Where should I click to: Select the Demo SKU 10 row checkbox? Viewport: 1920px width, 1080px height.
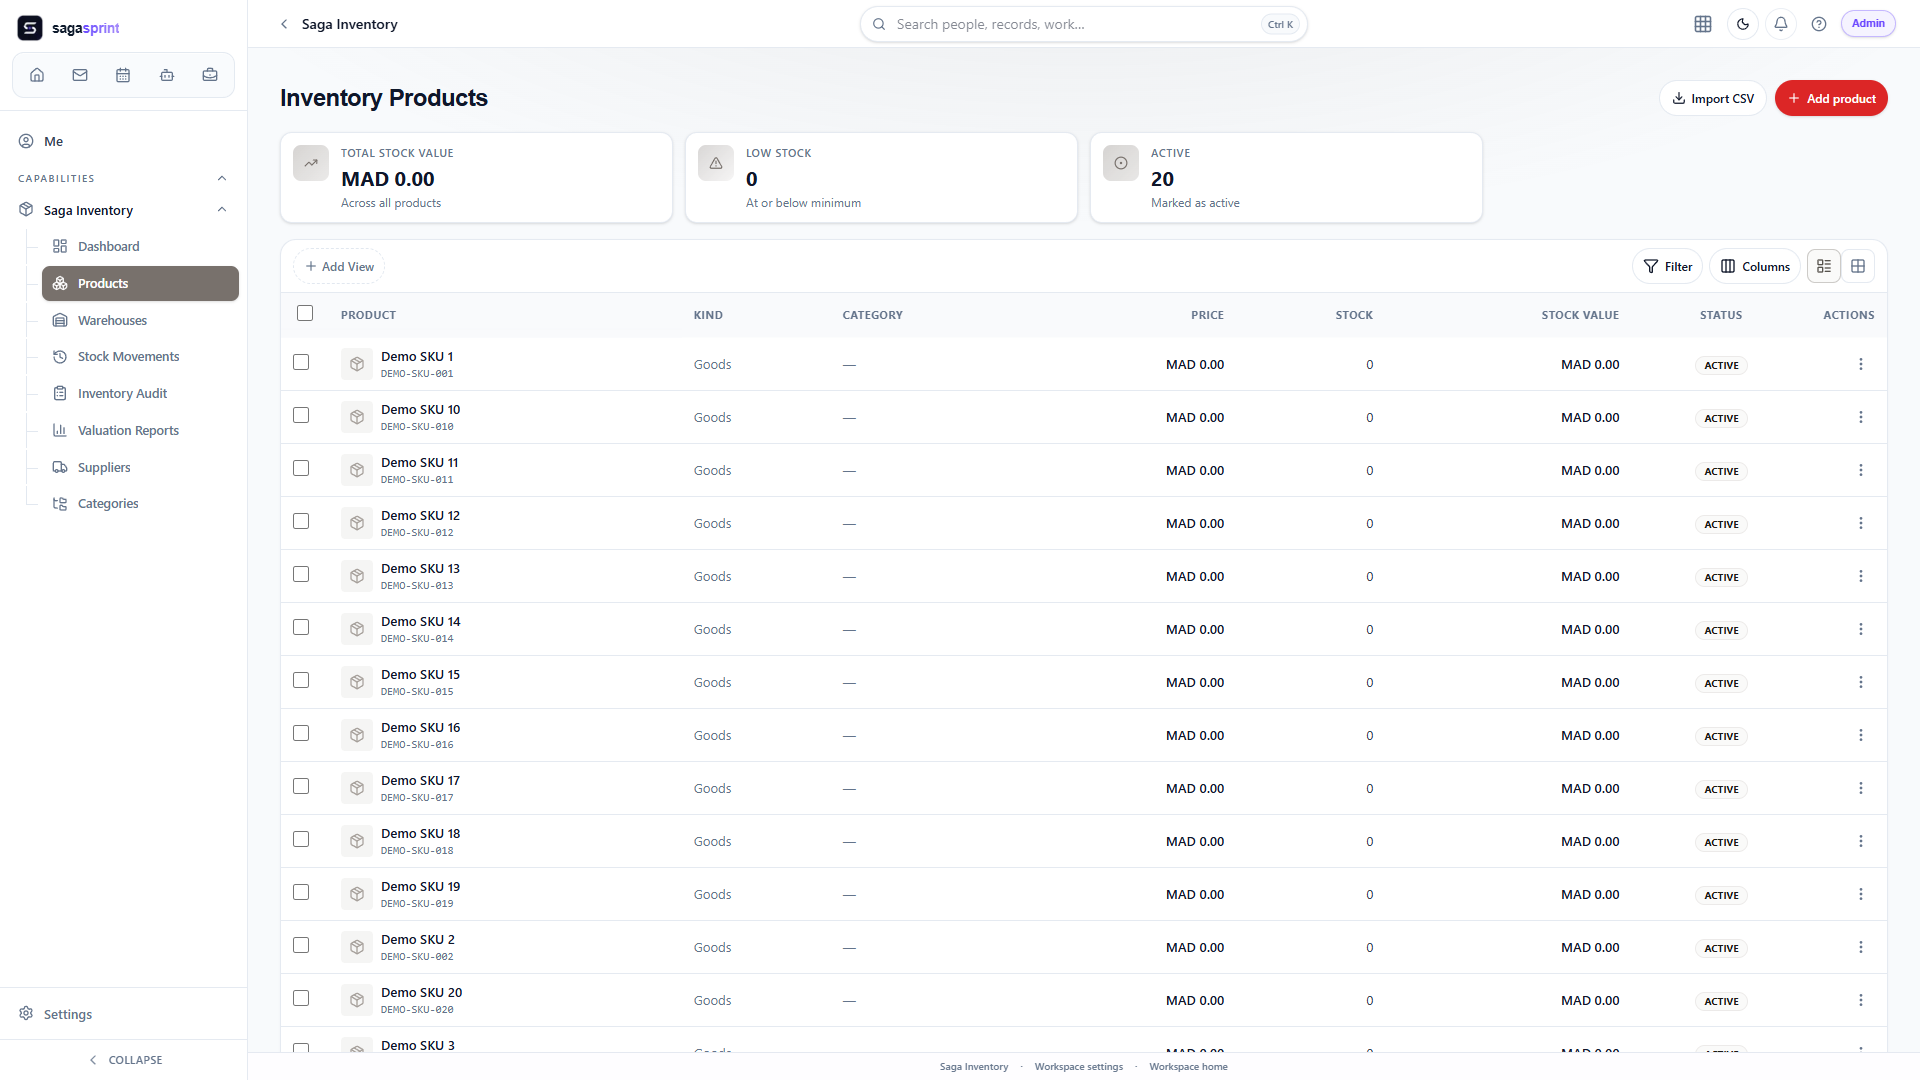[x=301, y=415]
